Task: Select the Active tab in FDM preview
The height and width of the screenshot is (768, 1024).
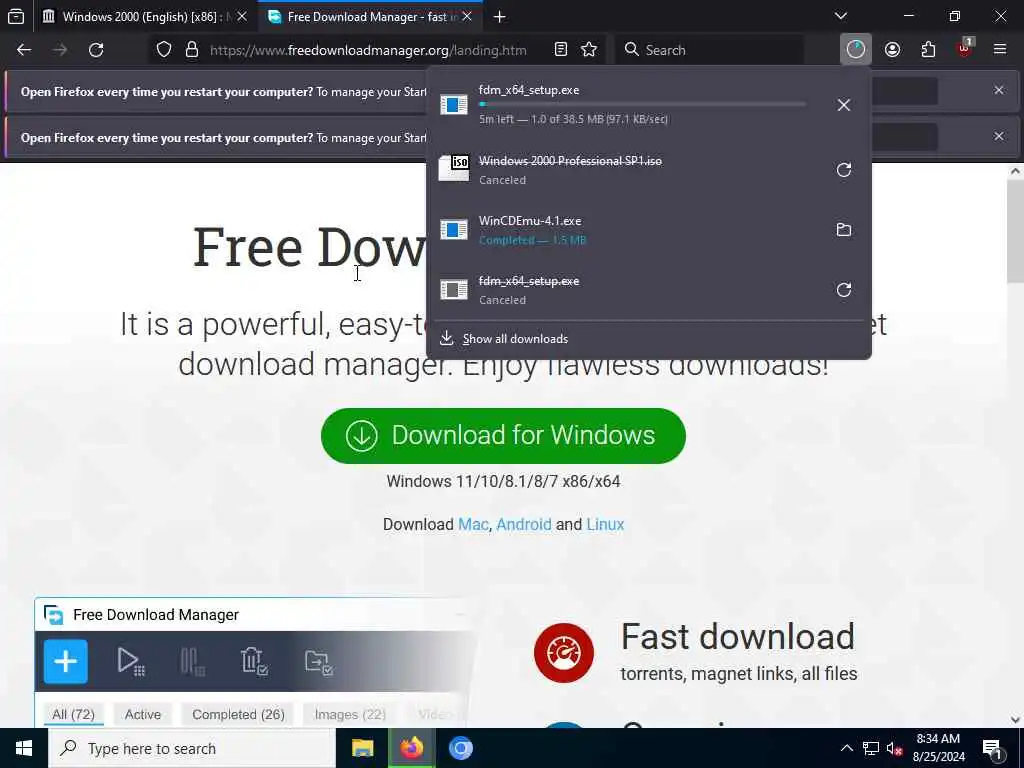Action: (x=143, y=714)
